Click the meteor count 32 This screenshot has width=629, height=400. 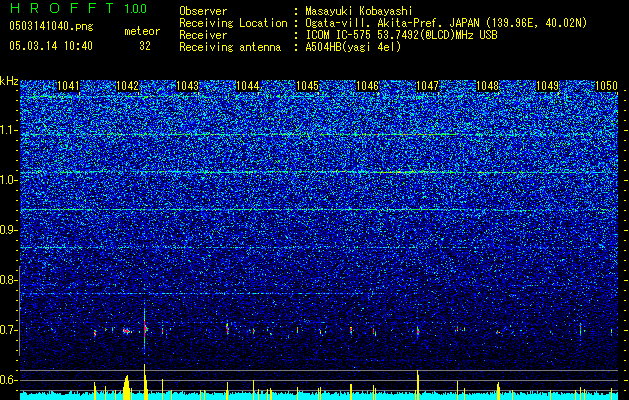tap(145, 46)
